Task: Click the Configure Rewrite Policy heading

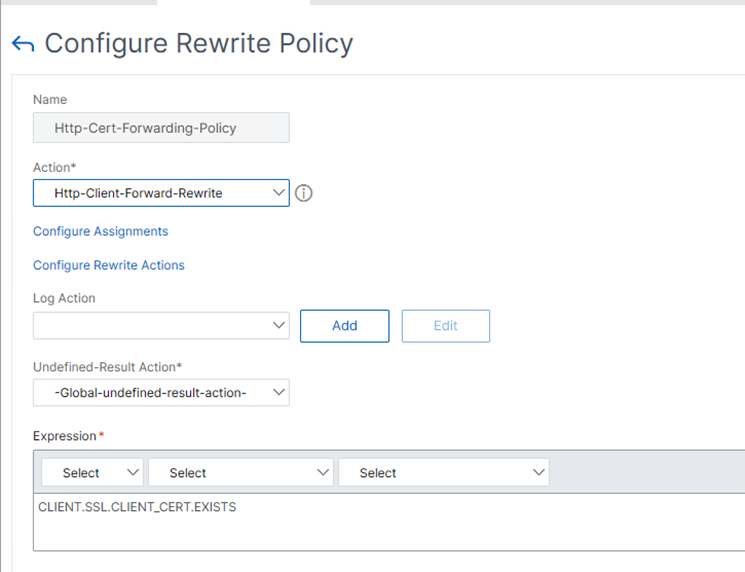Action: point(199,44)
